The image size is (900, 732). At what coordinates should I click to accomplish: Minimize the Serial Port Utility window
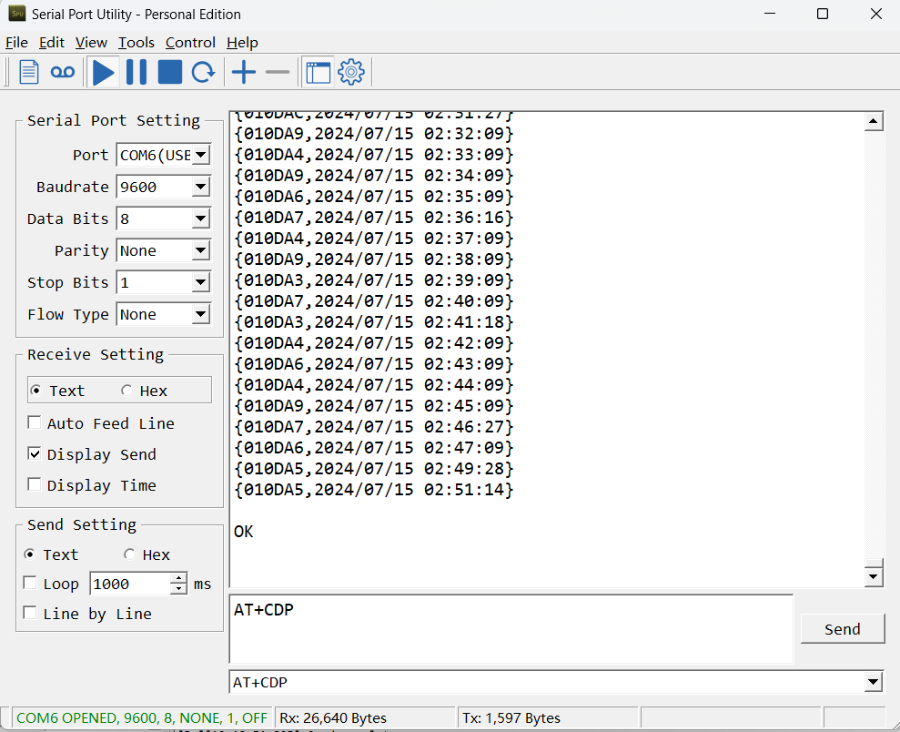tap(770, 14)
